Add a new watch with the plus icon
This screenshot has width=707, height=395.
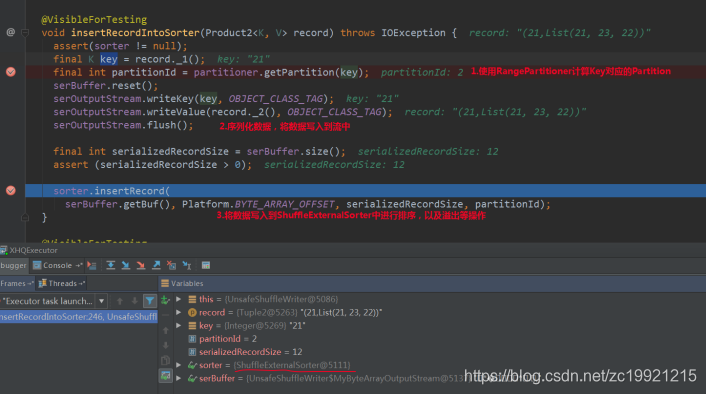coord(165,300)
